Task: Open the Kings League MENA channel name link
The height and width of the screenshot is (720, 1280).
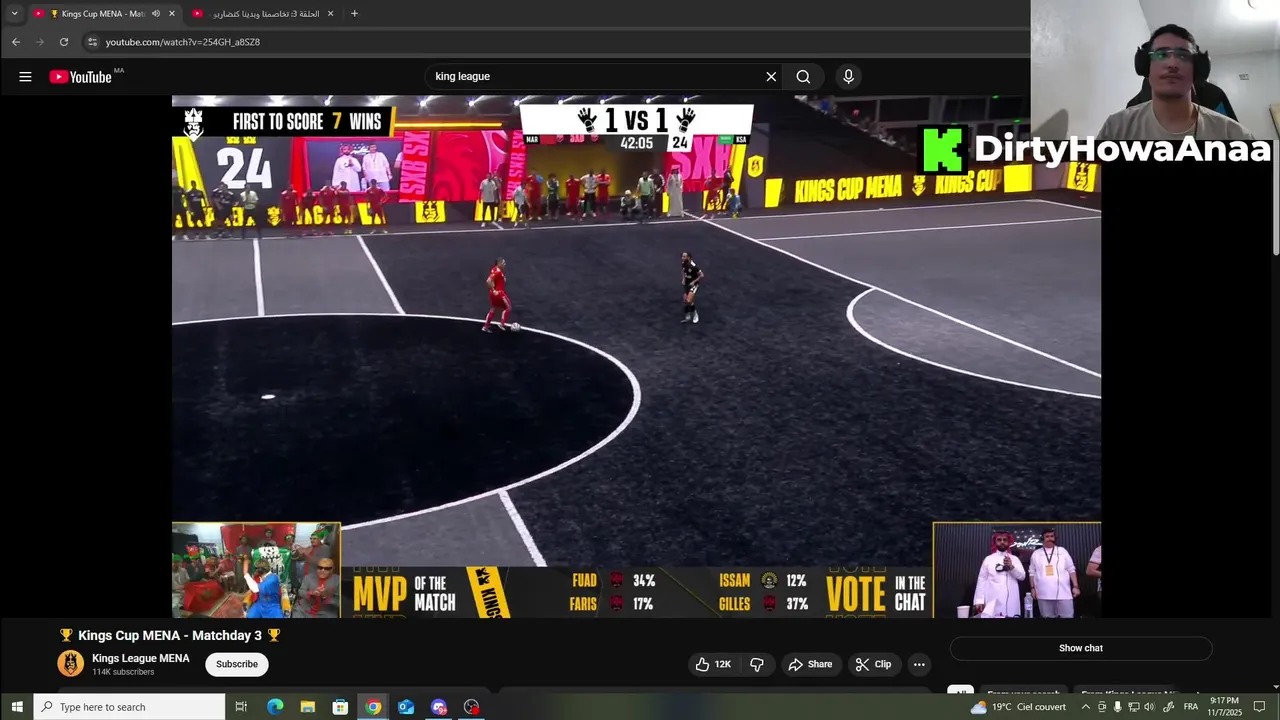Action: pos(141,658)
